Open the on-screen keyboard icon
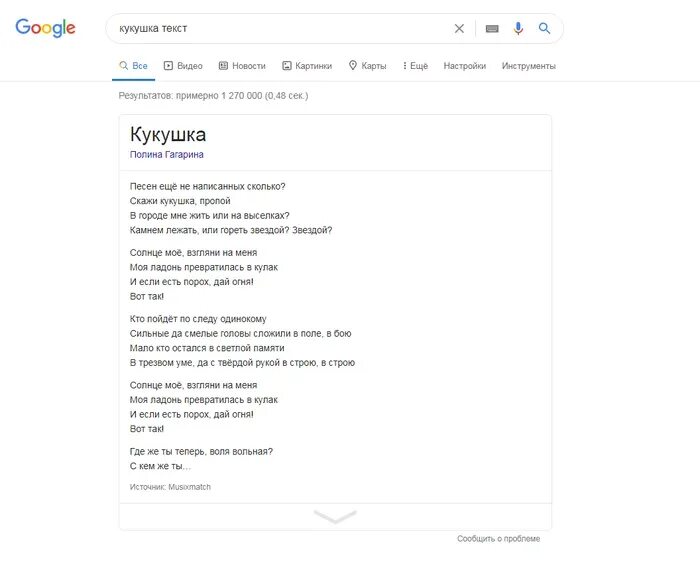 coord(492,29)
